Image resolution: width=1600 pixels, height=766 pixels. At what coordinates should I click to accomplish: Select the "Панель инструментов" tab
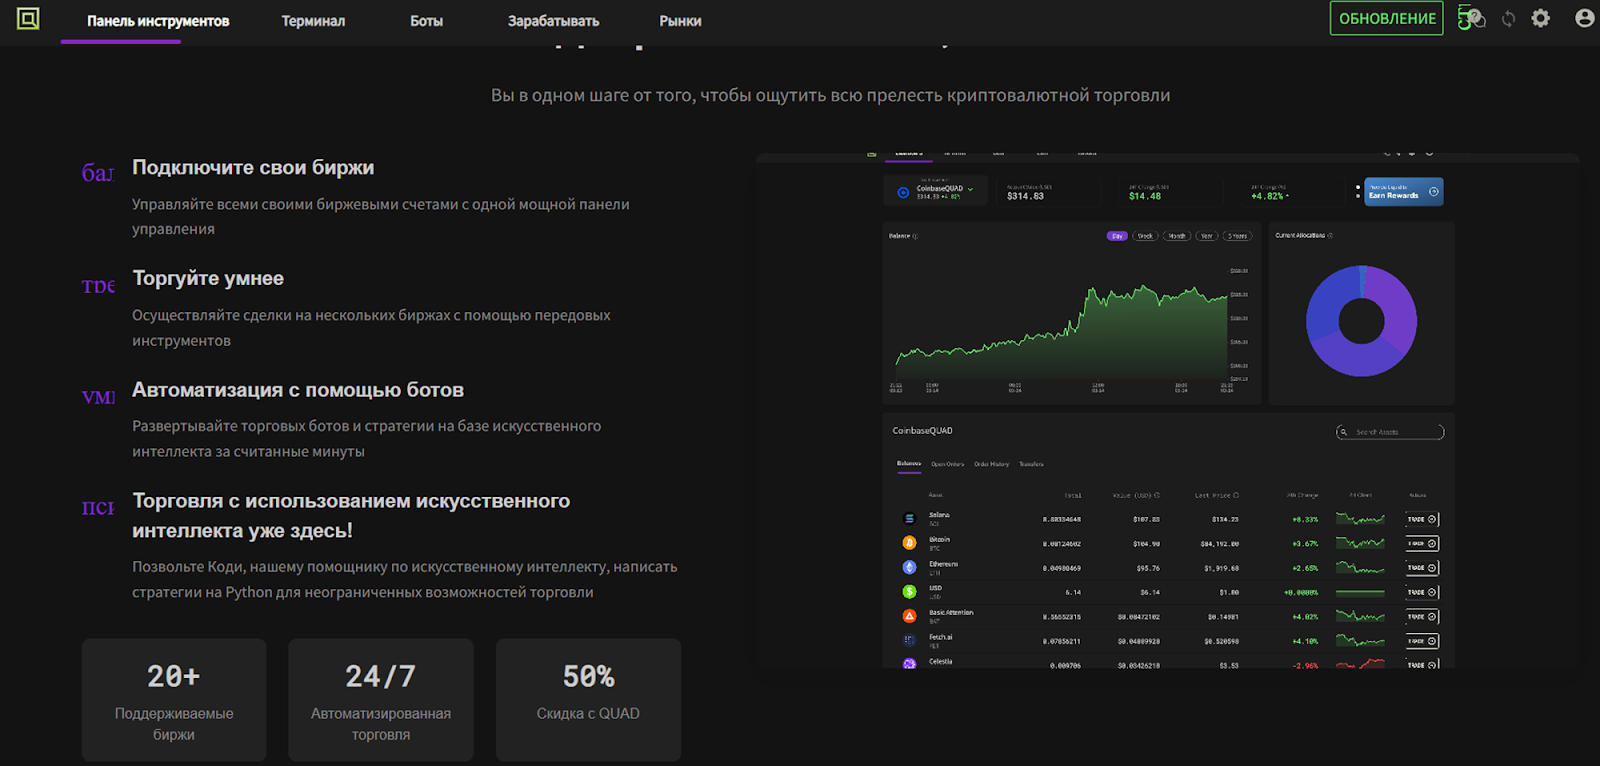pyautogui.click(x=158, y=21)
